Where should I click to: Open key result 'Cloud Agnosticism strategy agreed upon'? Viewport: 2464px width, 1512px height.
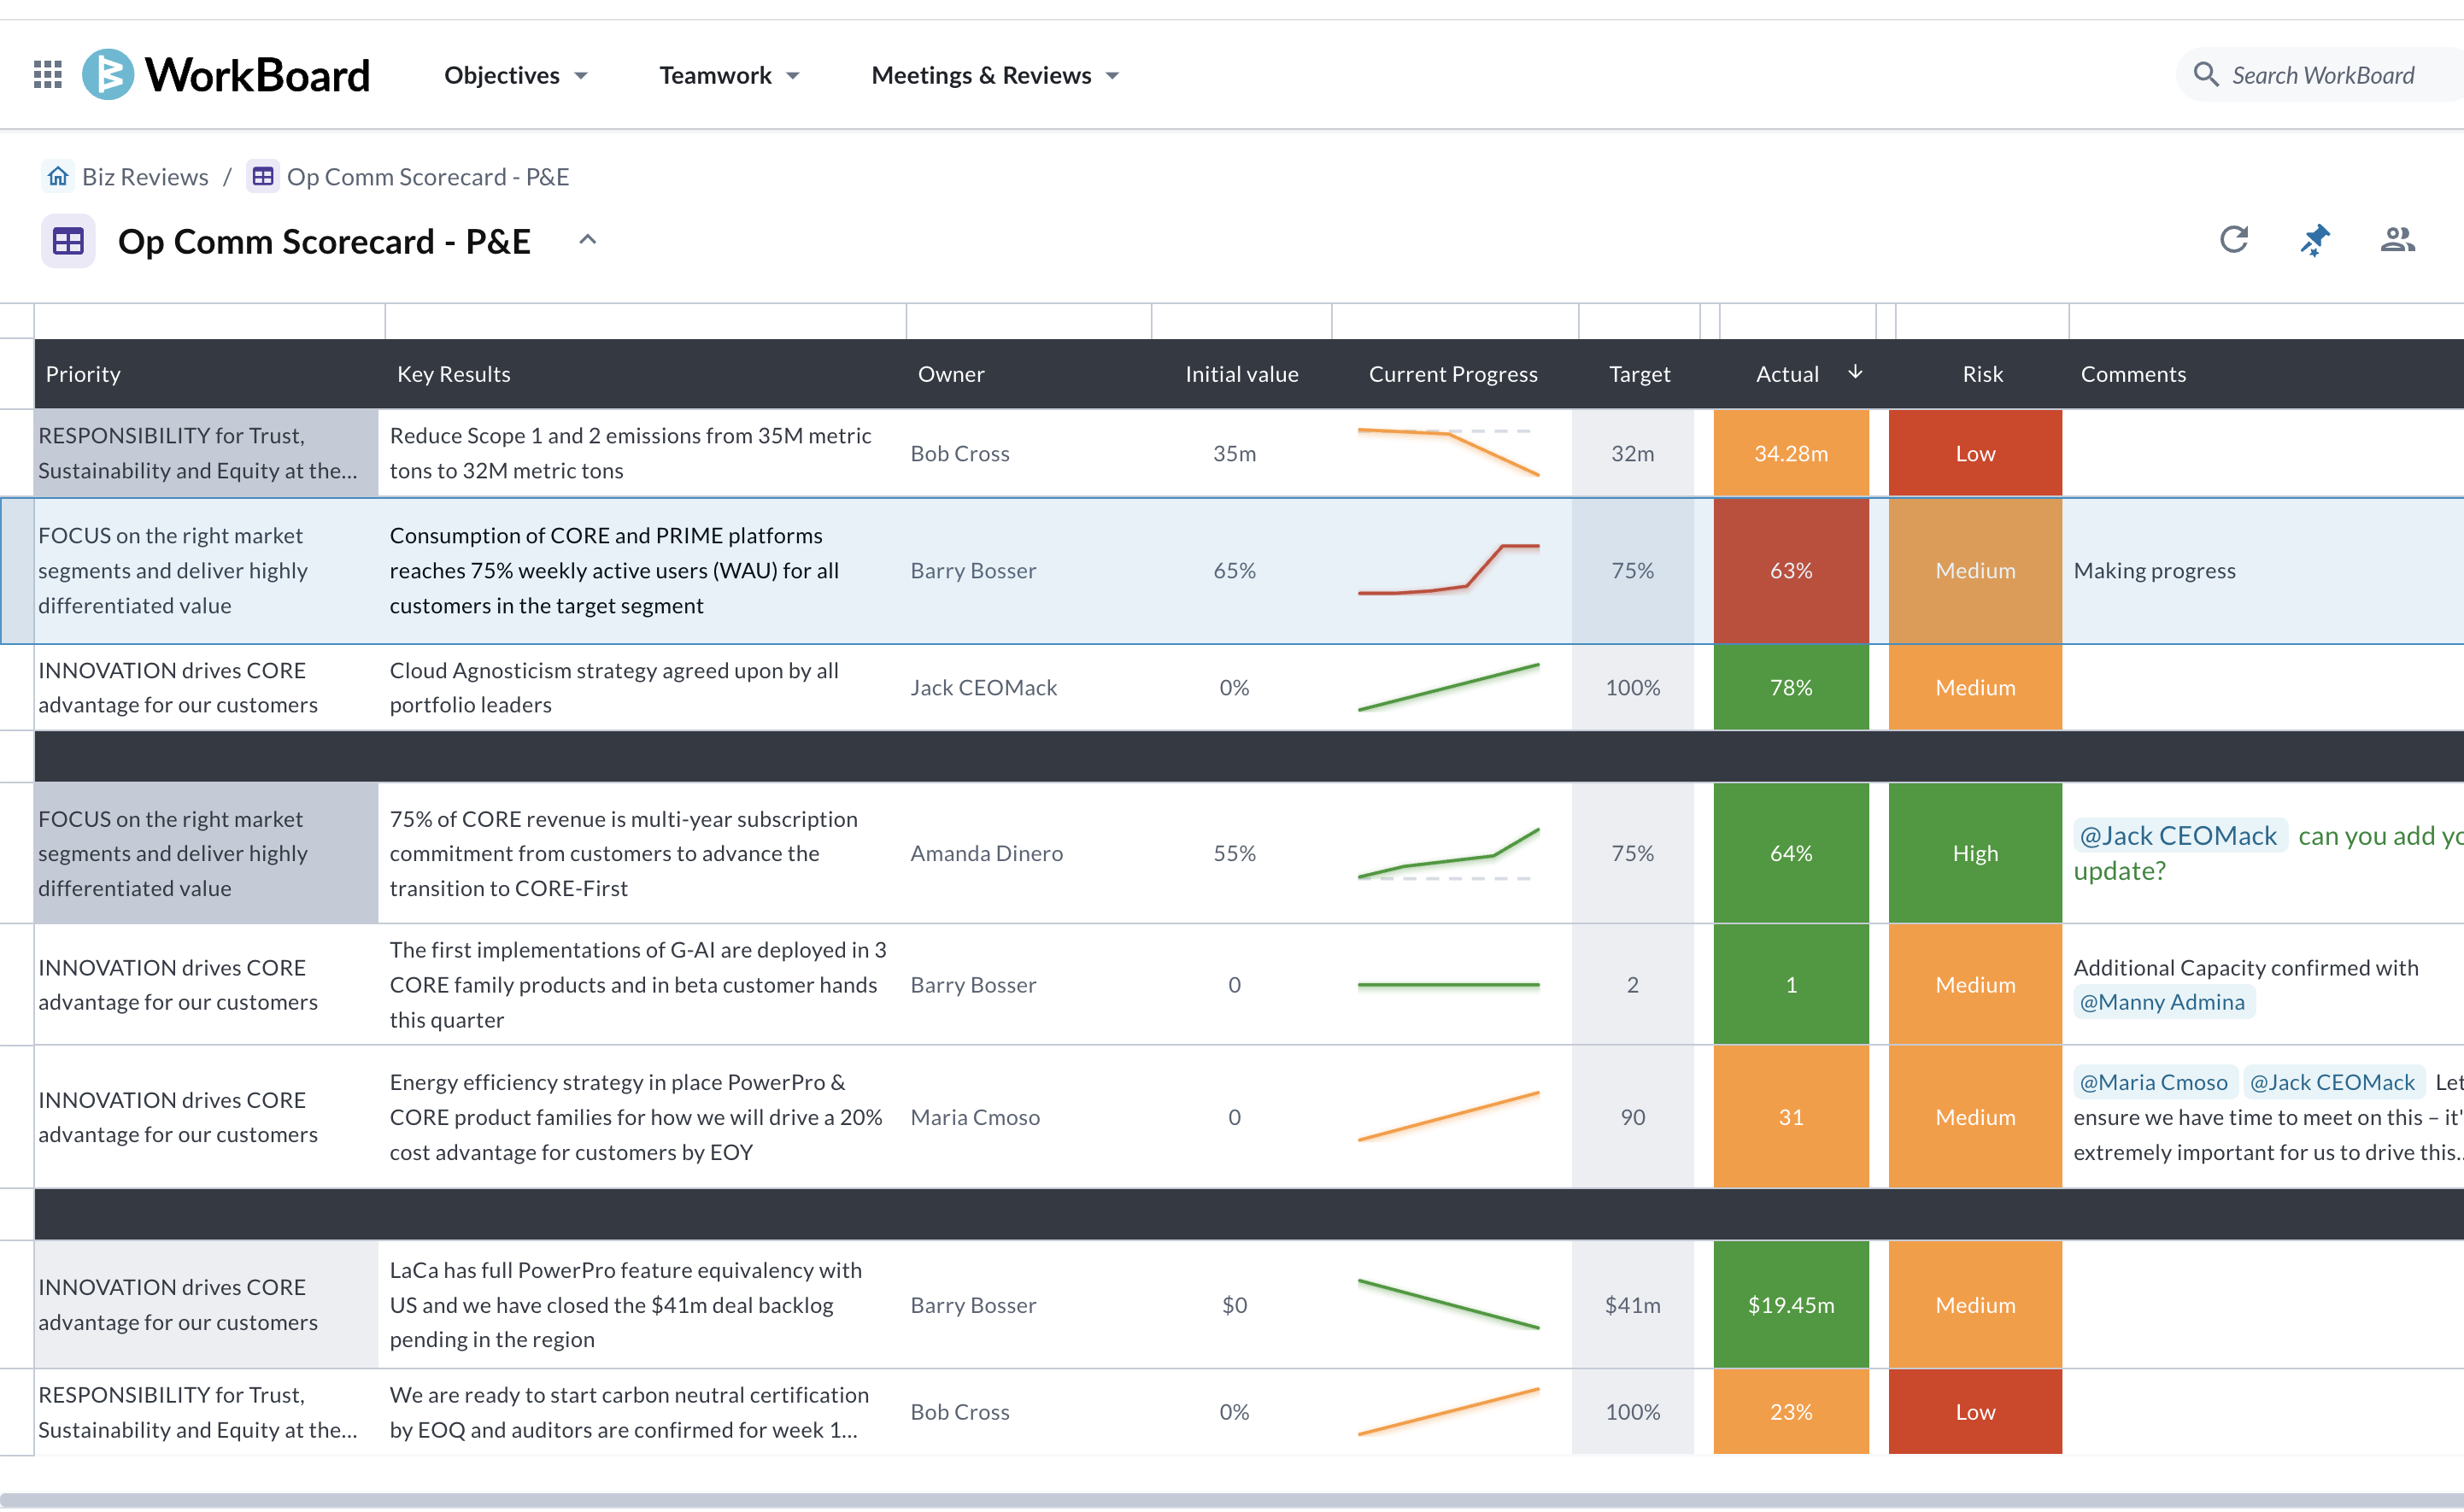614,687
